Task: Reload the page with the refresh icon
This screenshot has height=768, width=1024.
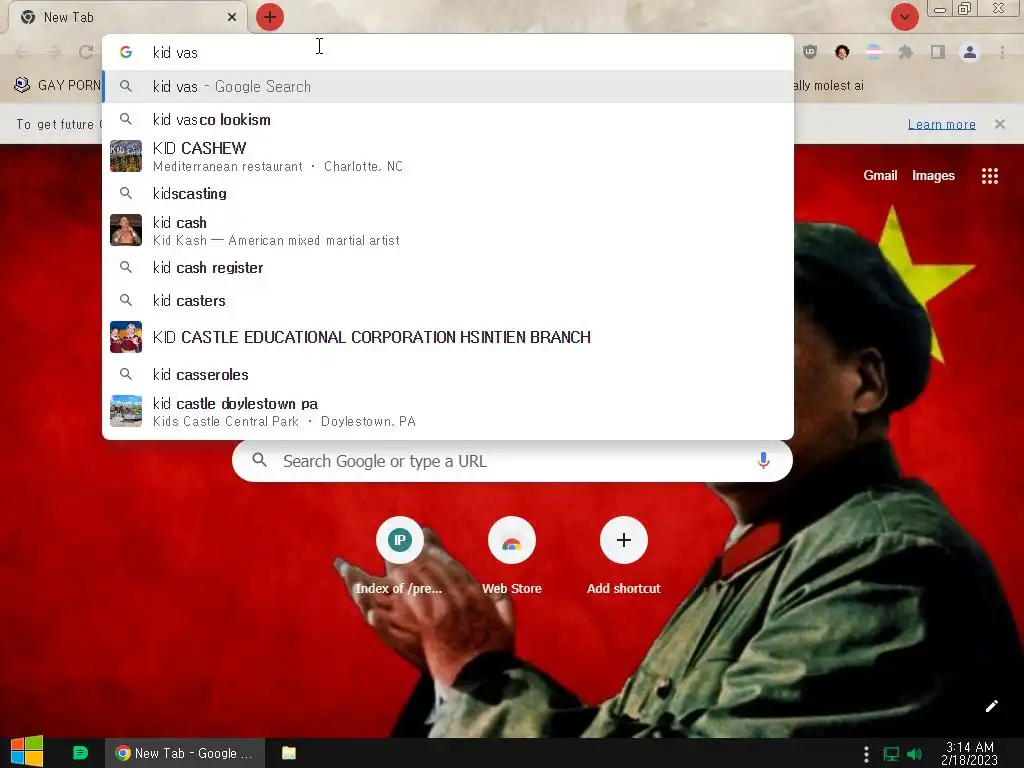Action: 86,52
